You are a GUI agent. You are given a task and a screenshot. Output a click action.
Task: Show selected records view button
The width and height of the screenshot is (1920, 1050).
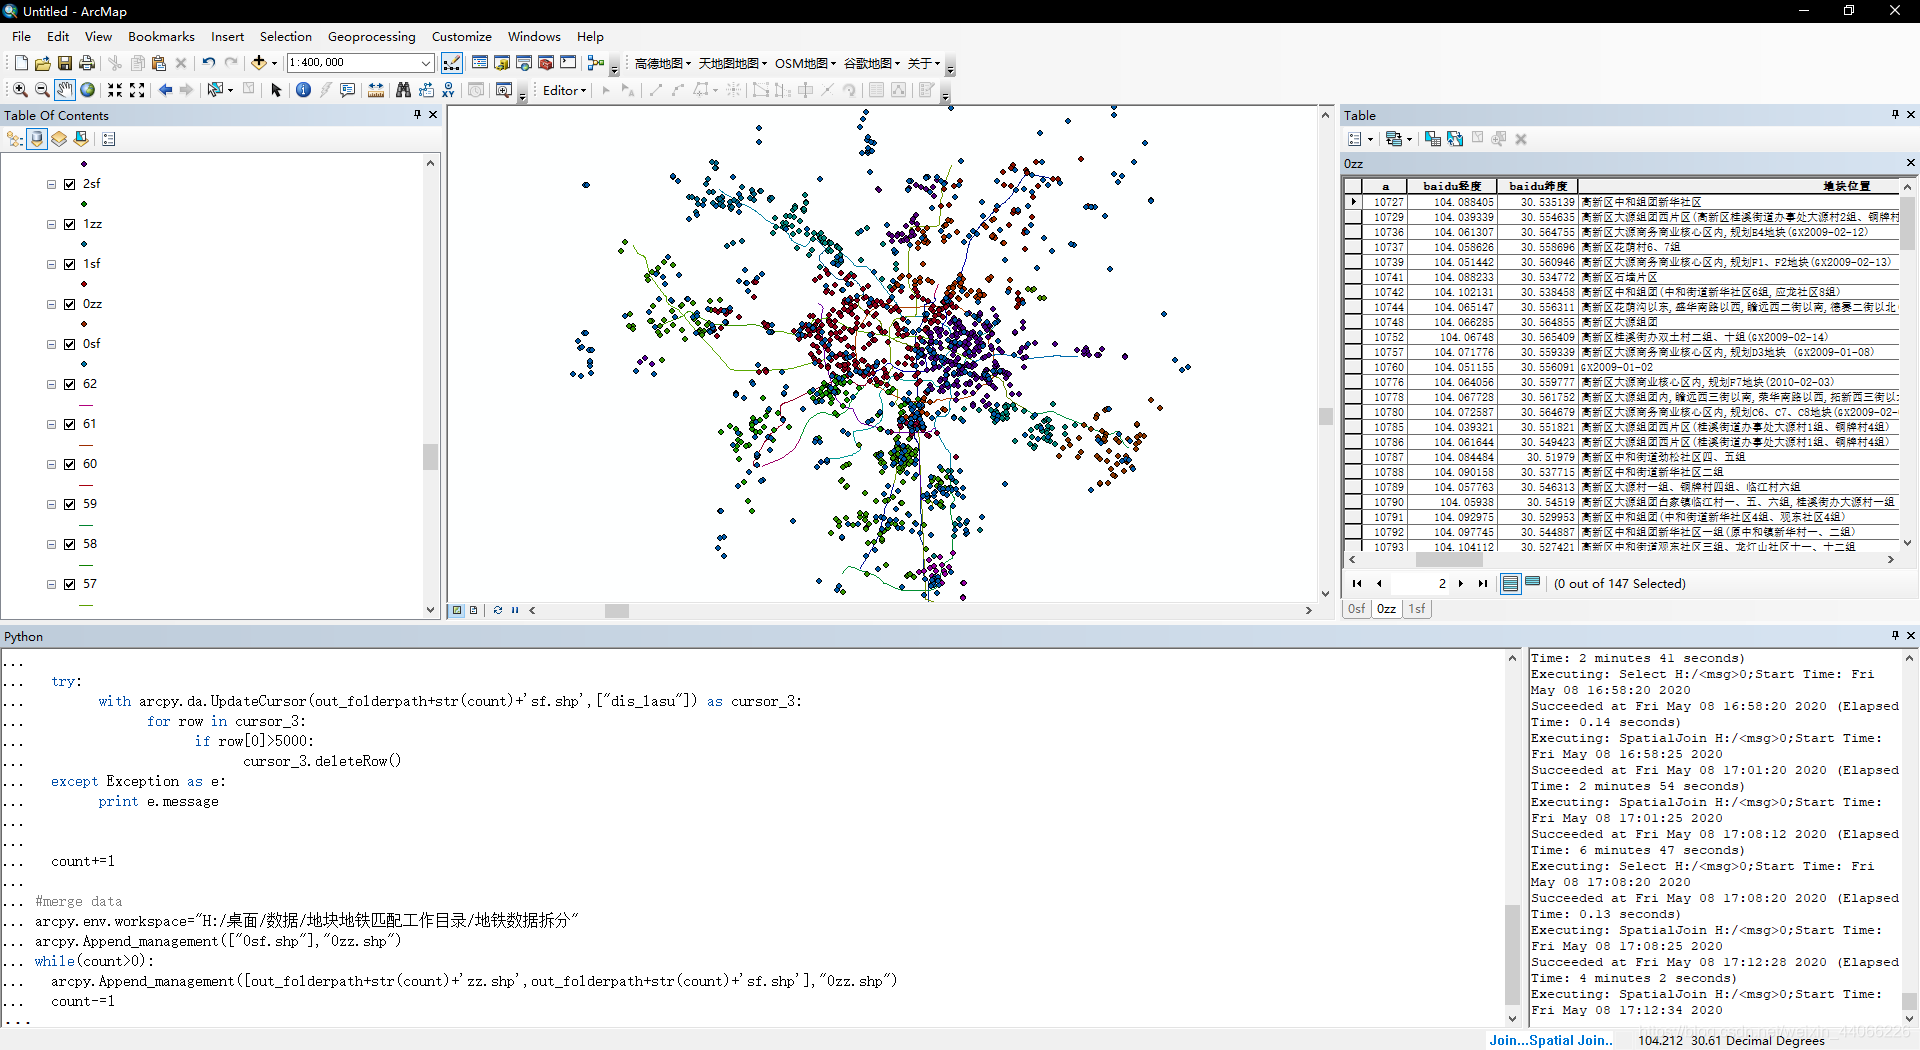click(1532, 583)
